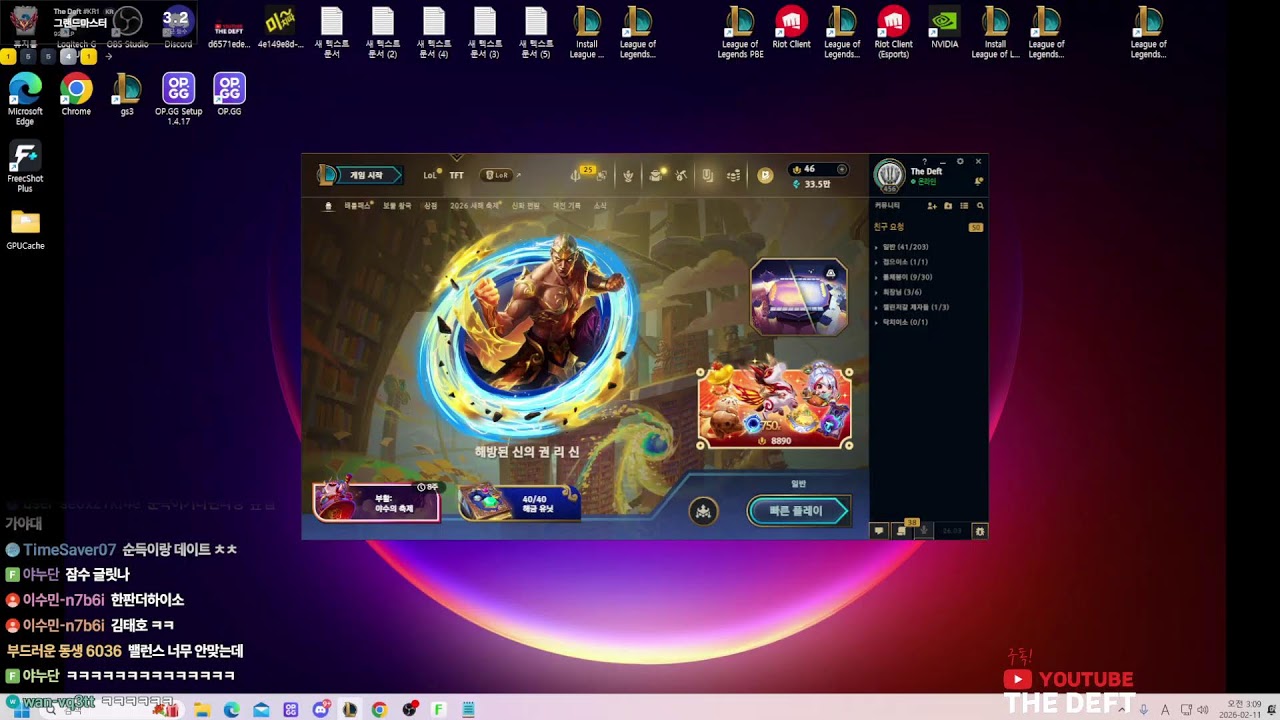The height and width of the screenshot is (720, 1280).
Task: Open the 대전 기록 tab
Action: tap(567, 206)
